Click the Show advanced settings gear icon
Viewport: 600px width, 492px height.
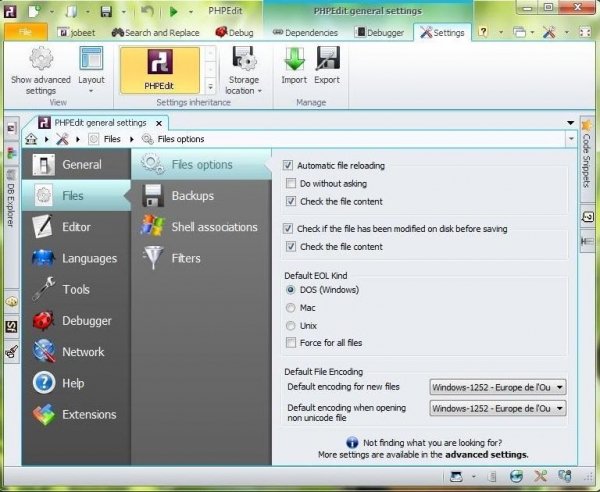(41, 59)
